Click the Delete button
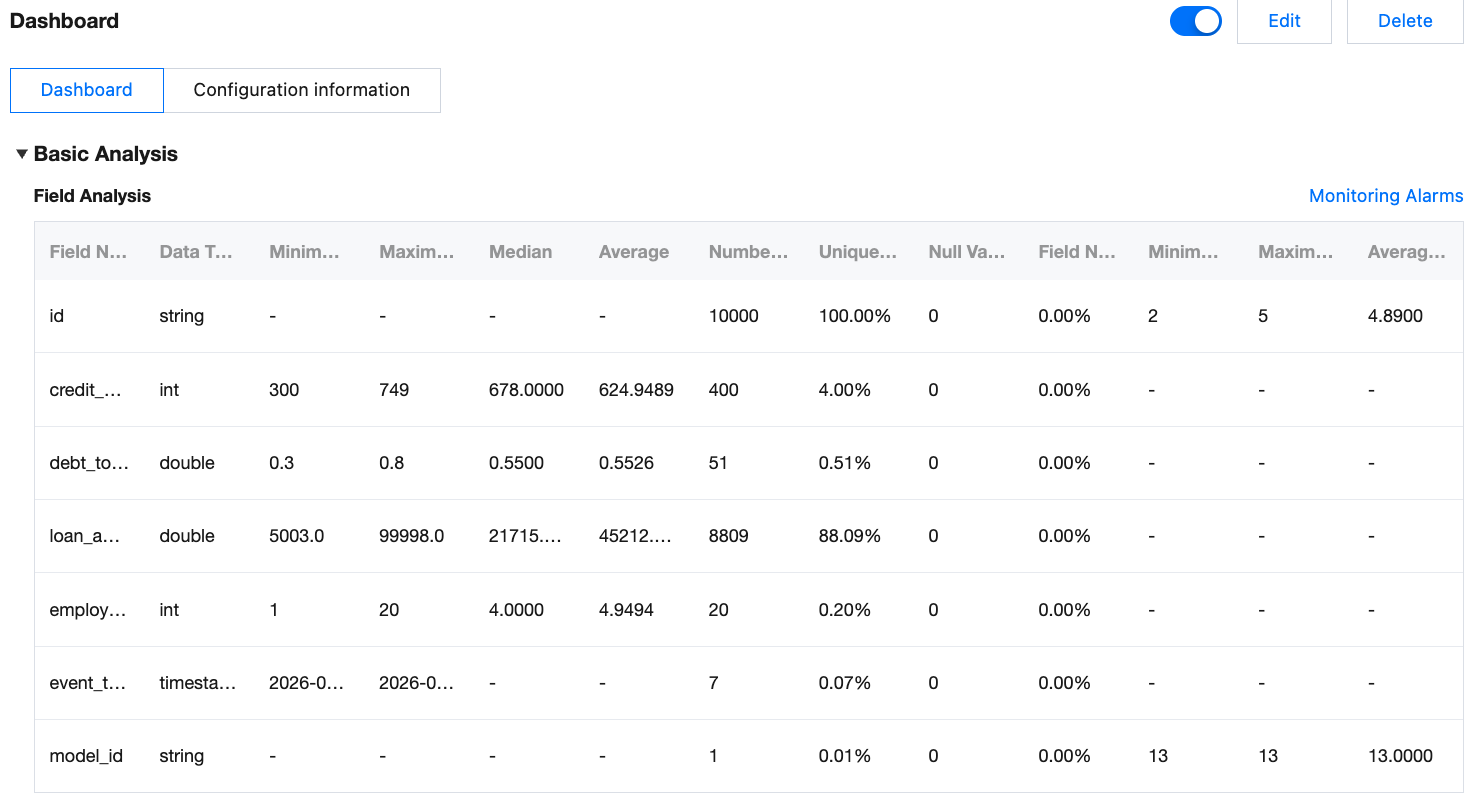 (1404, 21)
